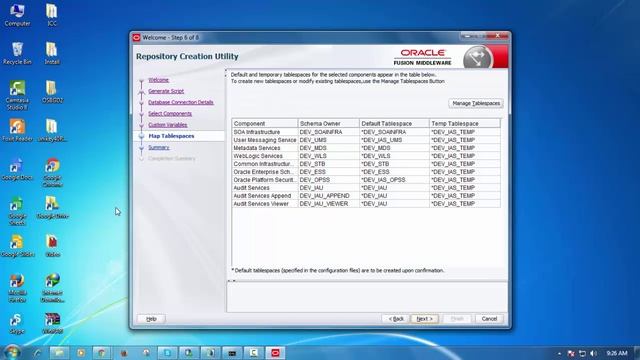Click the Temp Tablespace column header
This screenshot has width=640, height=360.
tap(465, 123)
